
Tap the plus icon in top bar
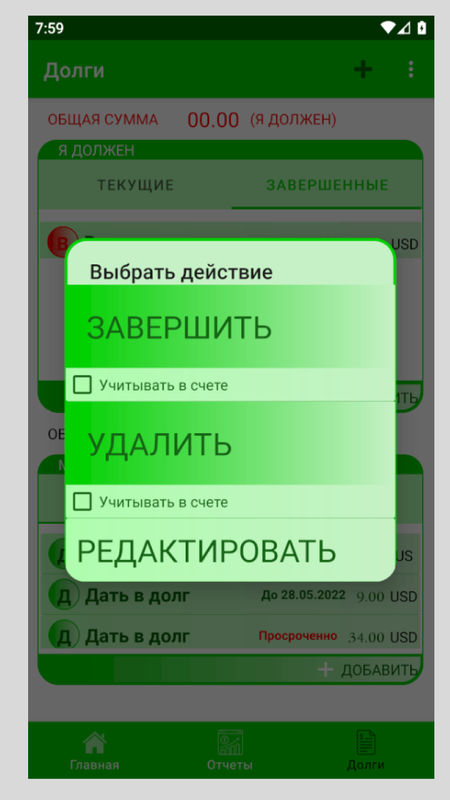coord(363,69)
